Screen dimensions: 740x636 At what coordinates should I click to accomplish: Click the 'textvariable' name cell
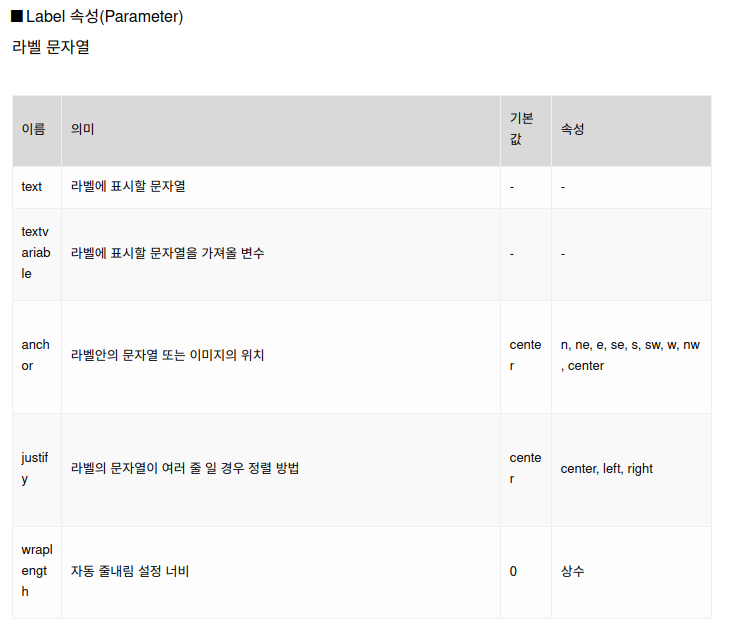click(36, 252)
